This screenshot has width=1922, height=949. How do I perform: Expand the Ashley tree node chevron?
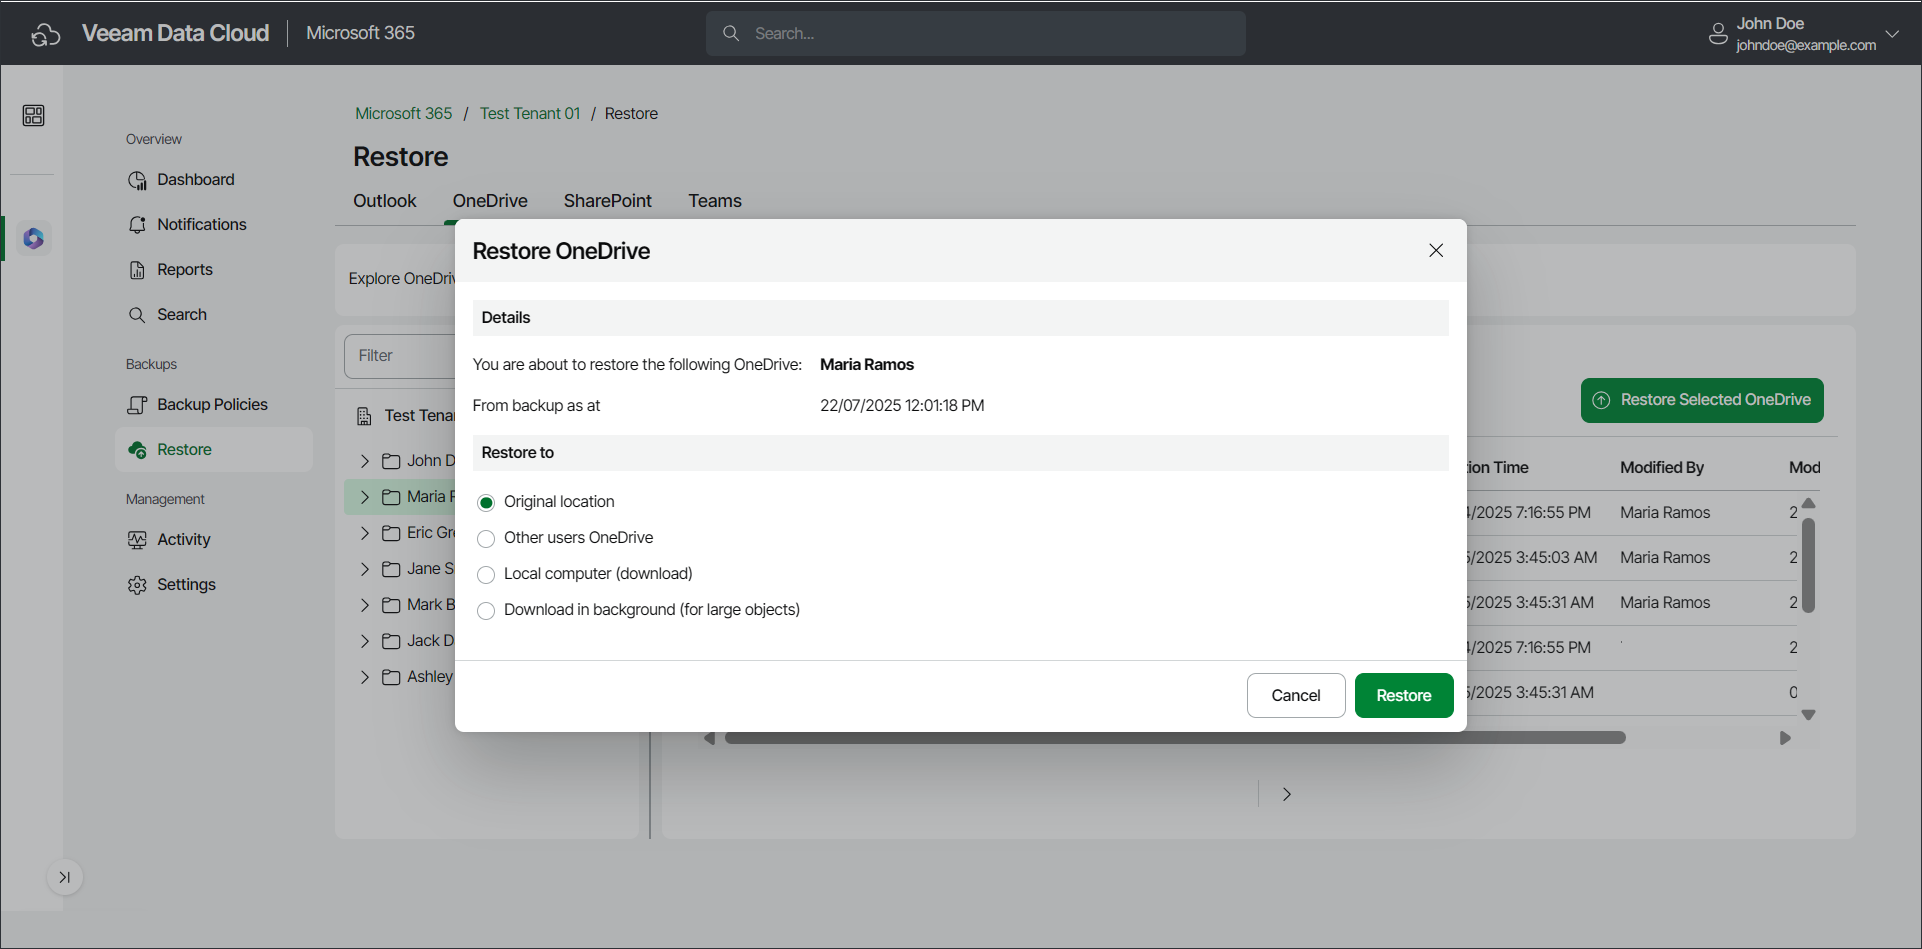click(365, 677)
